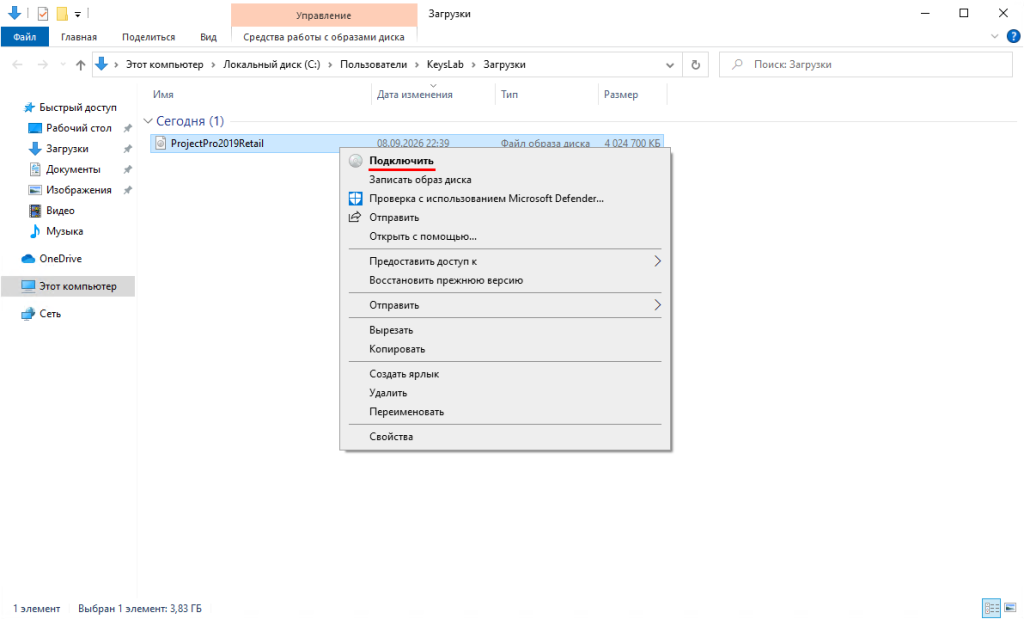Open Загрузки in the sidebar
1024x619 pixels.
coord(67,149)
